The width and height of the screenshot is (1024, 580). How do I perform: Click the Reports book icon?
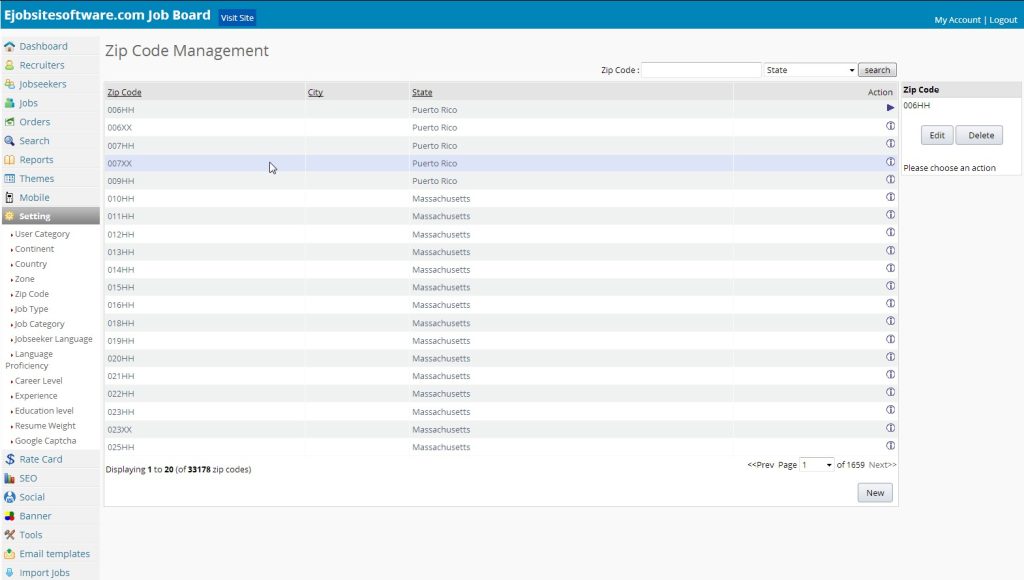point(9,160)
